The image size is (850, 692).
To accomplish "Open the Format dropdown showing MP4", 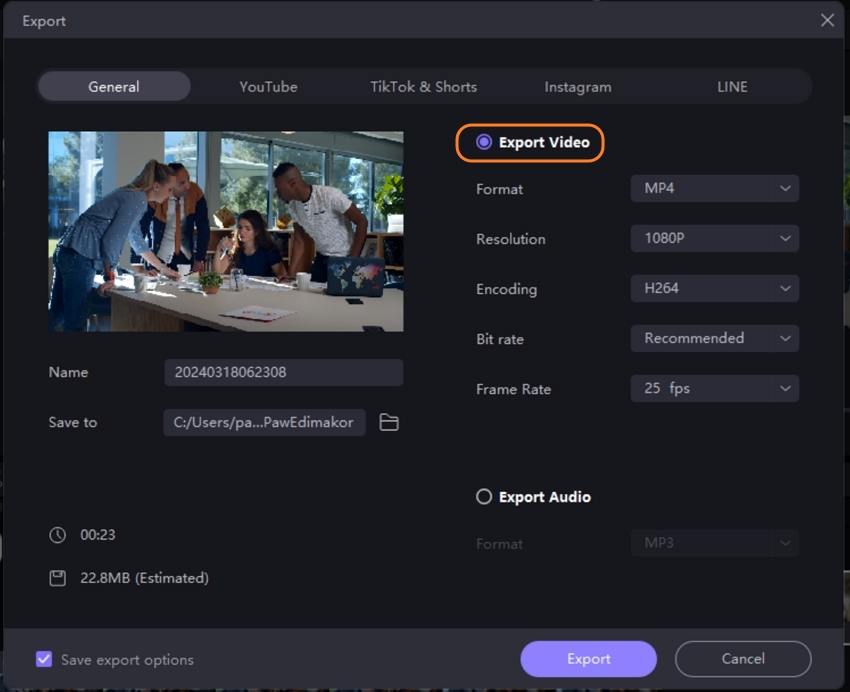I will tap(714, 188).
